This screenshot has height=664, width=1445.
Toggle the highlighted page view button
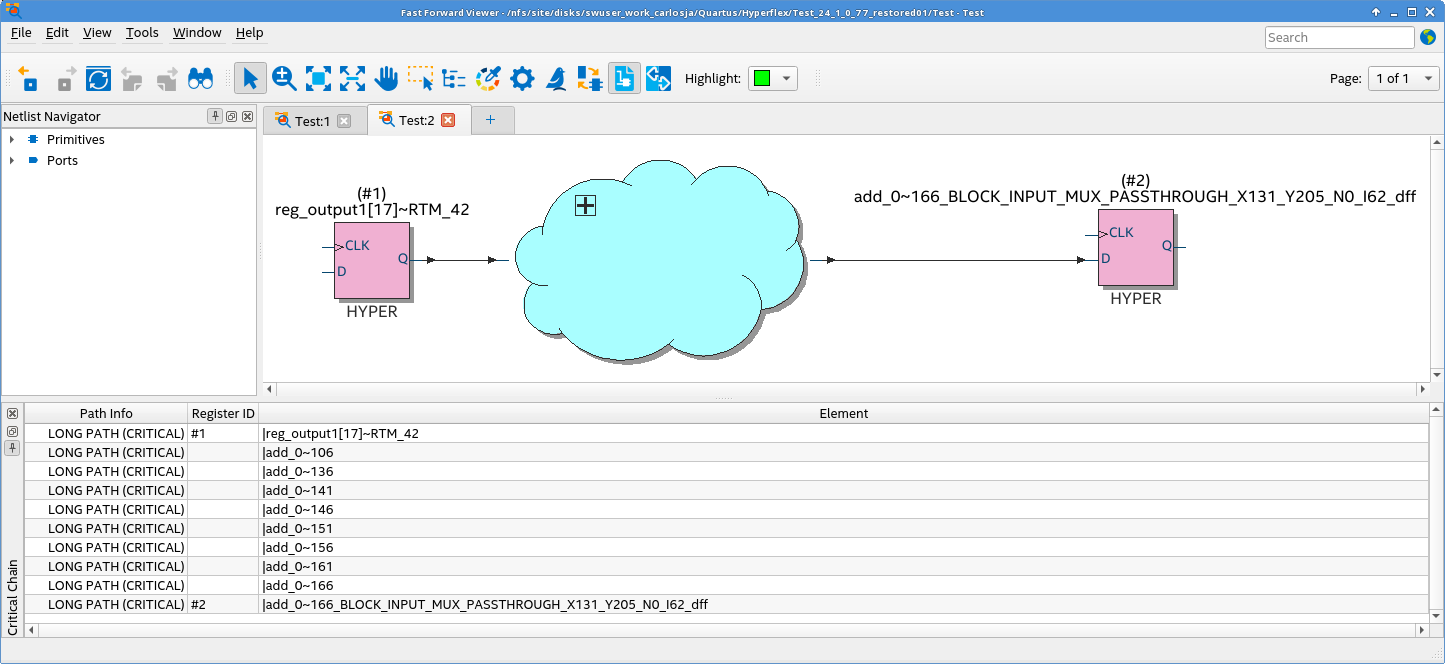click(x=624, y=79)
